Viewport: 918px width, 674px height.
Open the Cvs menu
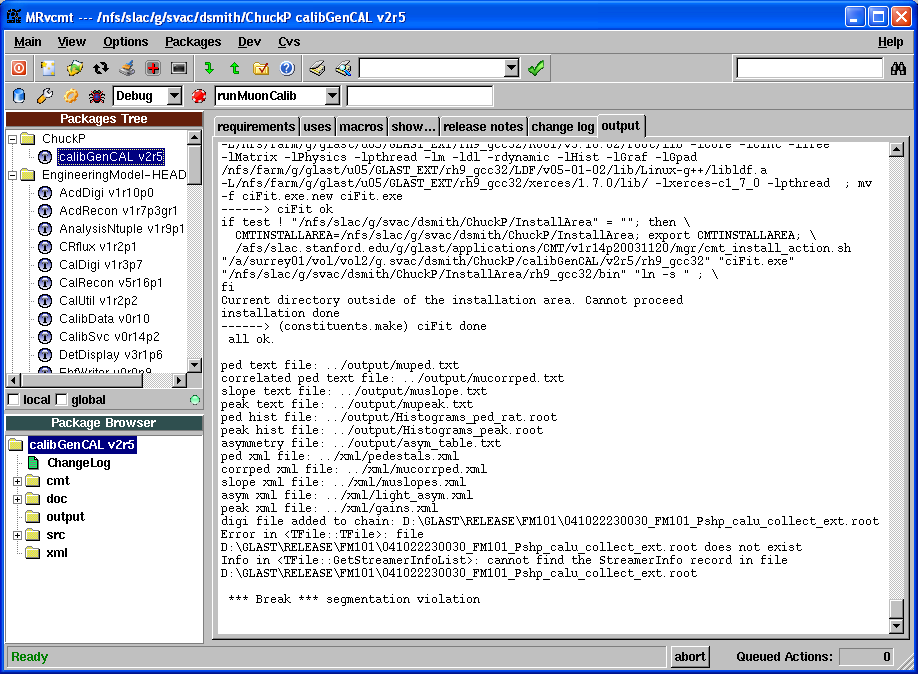click(x=289, y=42)
